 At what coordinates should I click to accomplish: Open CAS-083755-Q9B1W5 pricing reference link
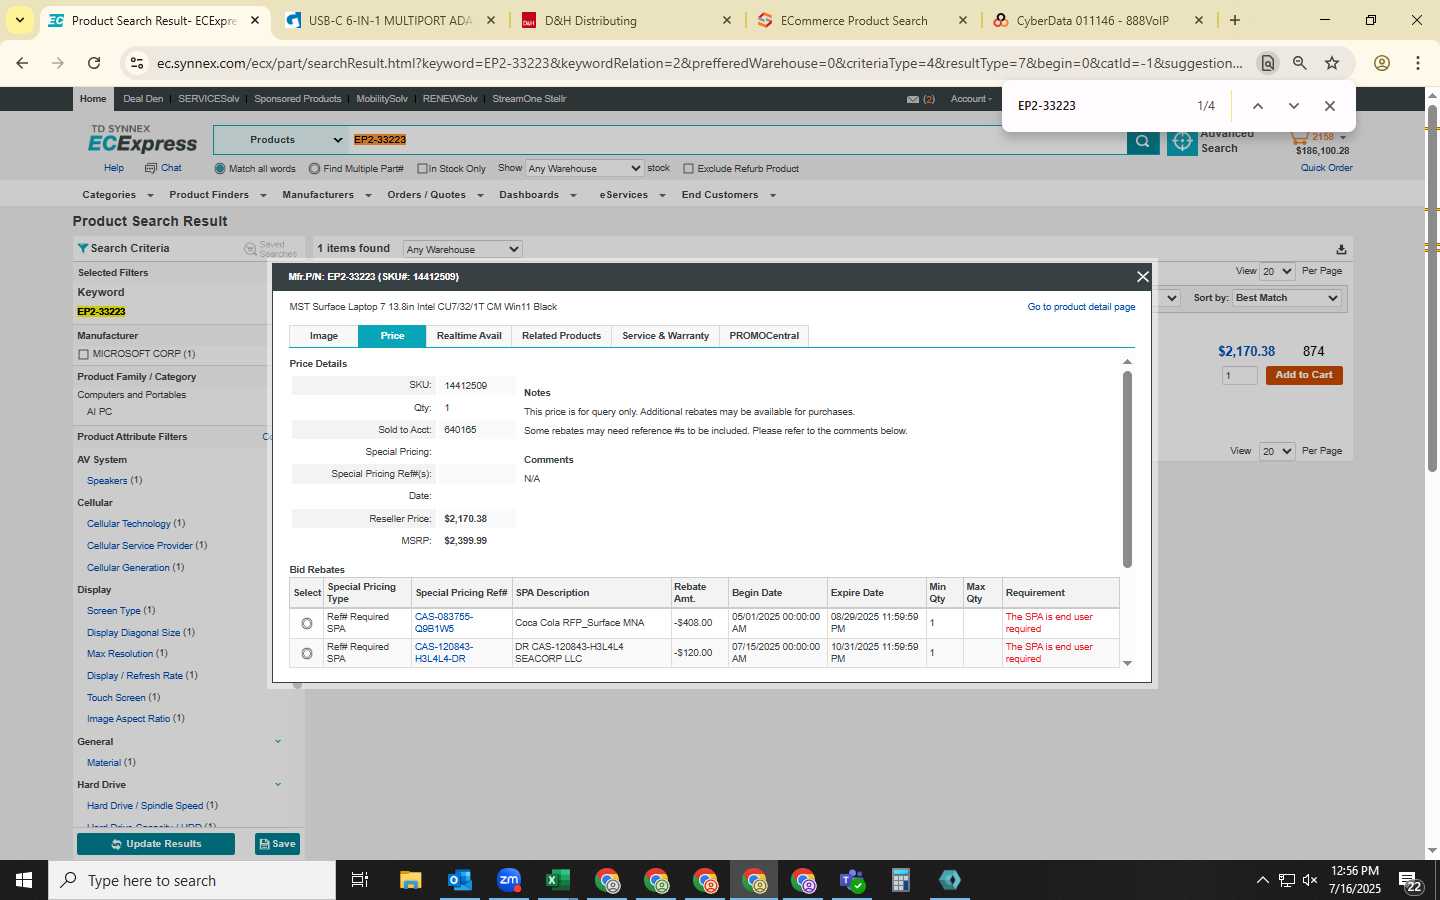pyautogui.click(x=444, y=623)
